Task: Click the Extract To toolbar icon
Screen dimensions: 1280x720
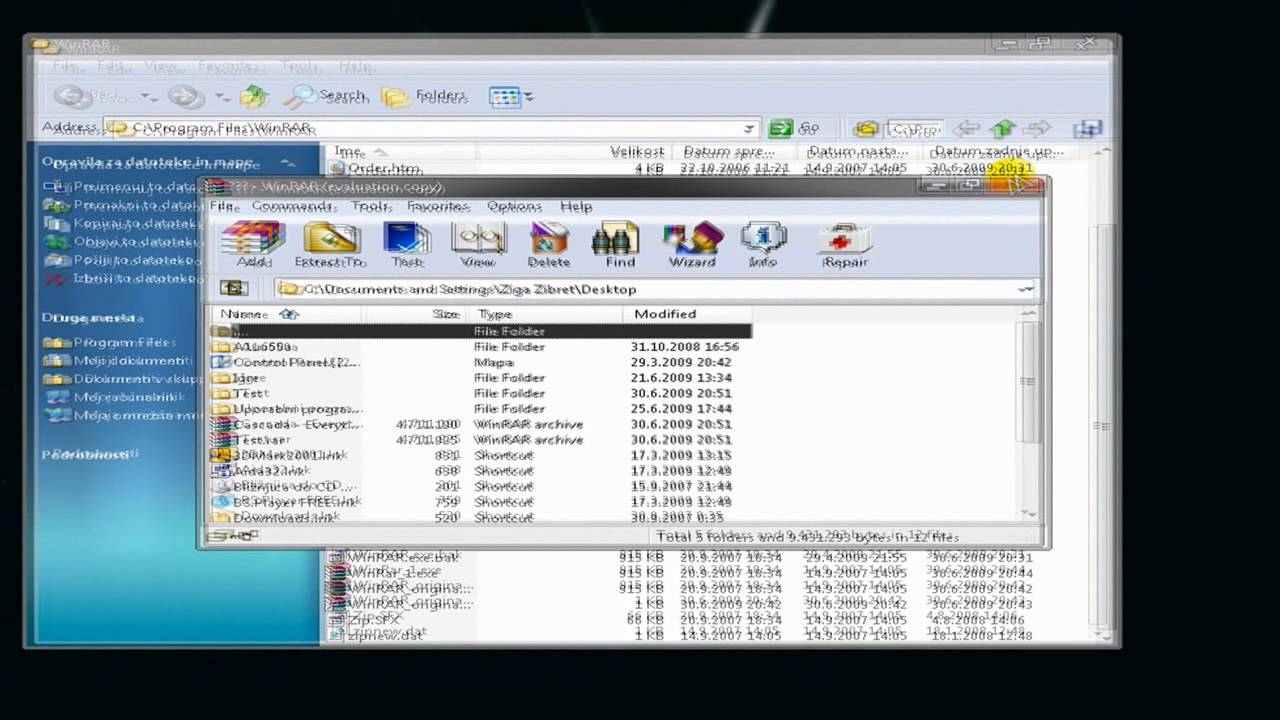Action: (x=332, y=245)
